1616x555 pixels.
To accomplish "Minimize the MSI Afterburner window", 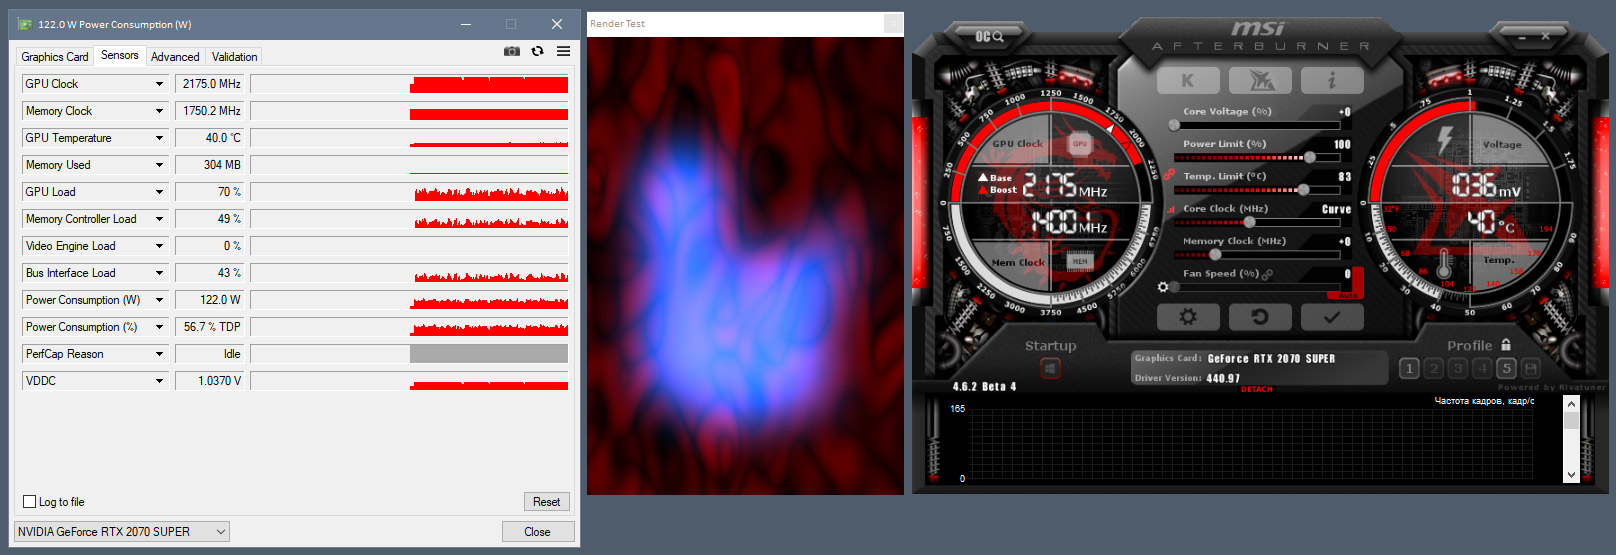I will [1522, 37].
